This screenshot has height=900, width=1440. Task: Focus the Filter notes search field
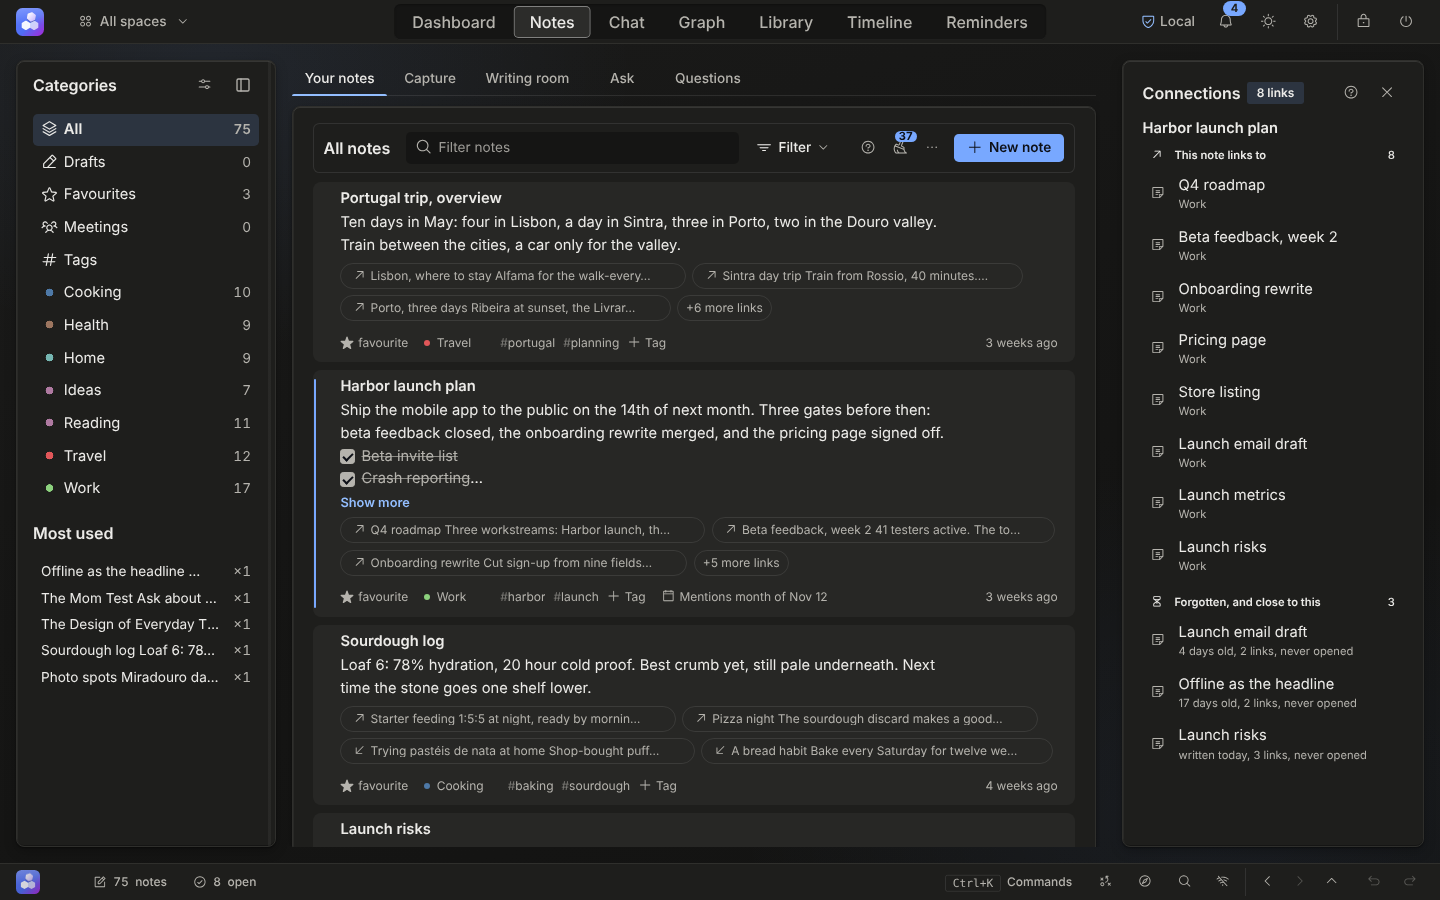[573, 147]
